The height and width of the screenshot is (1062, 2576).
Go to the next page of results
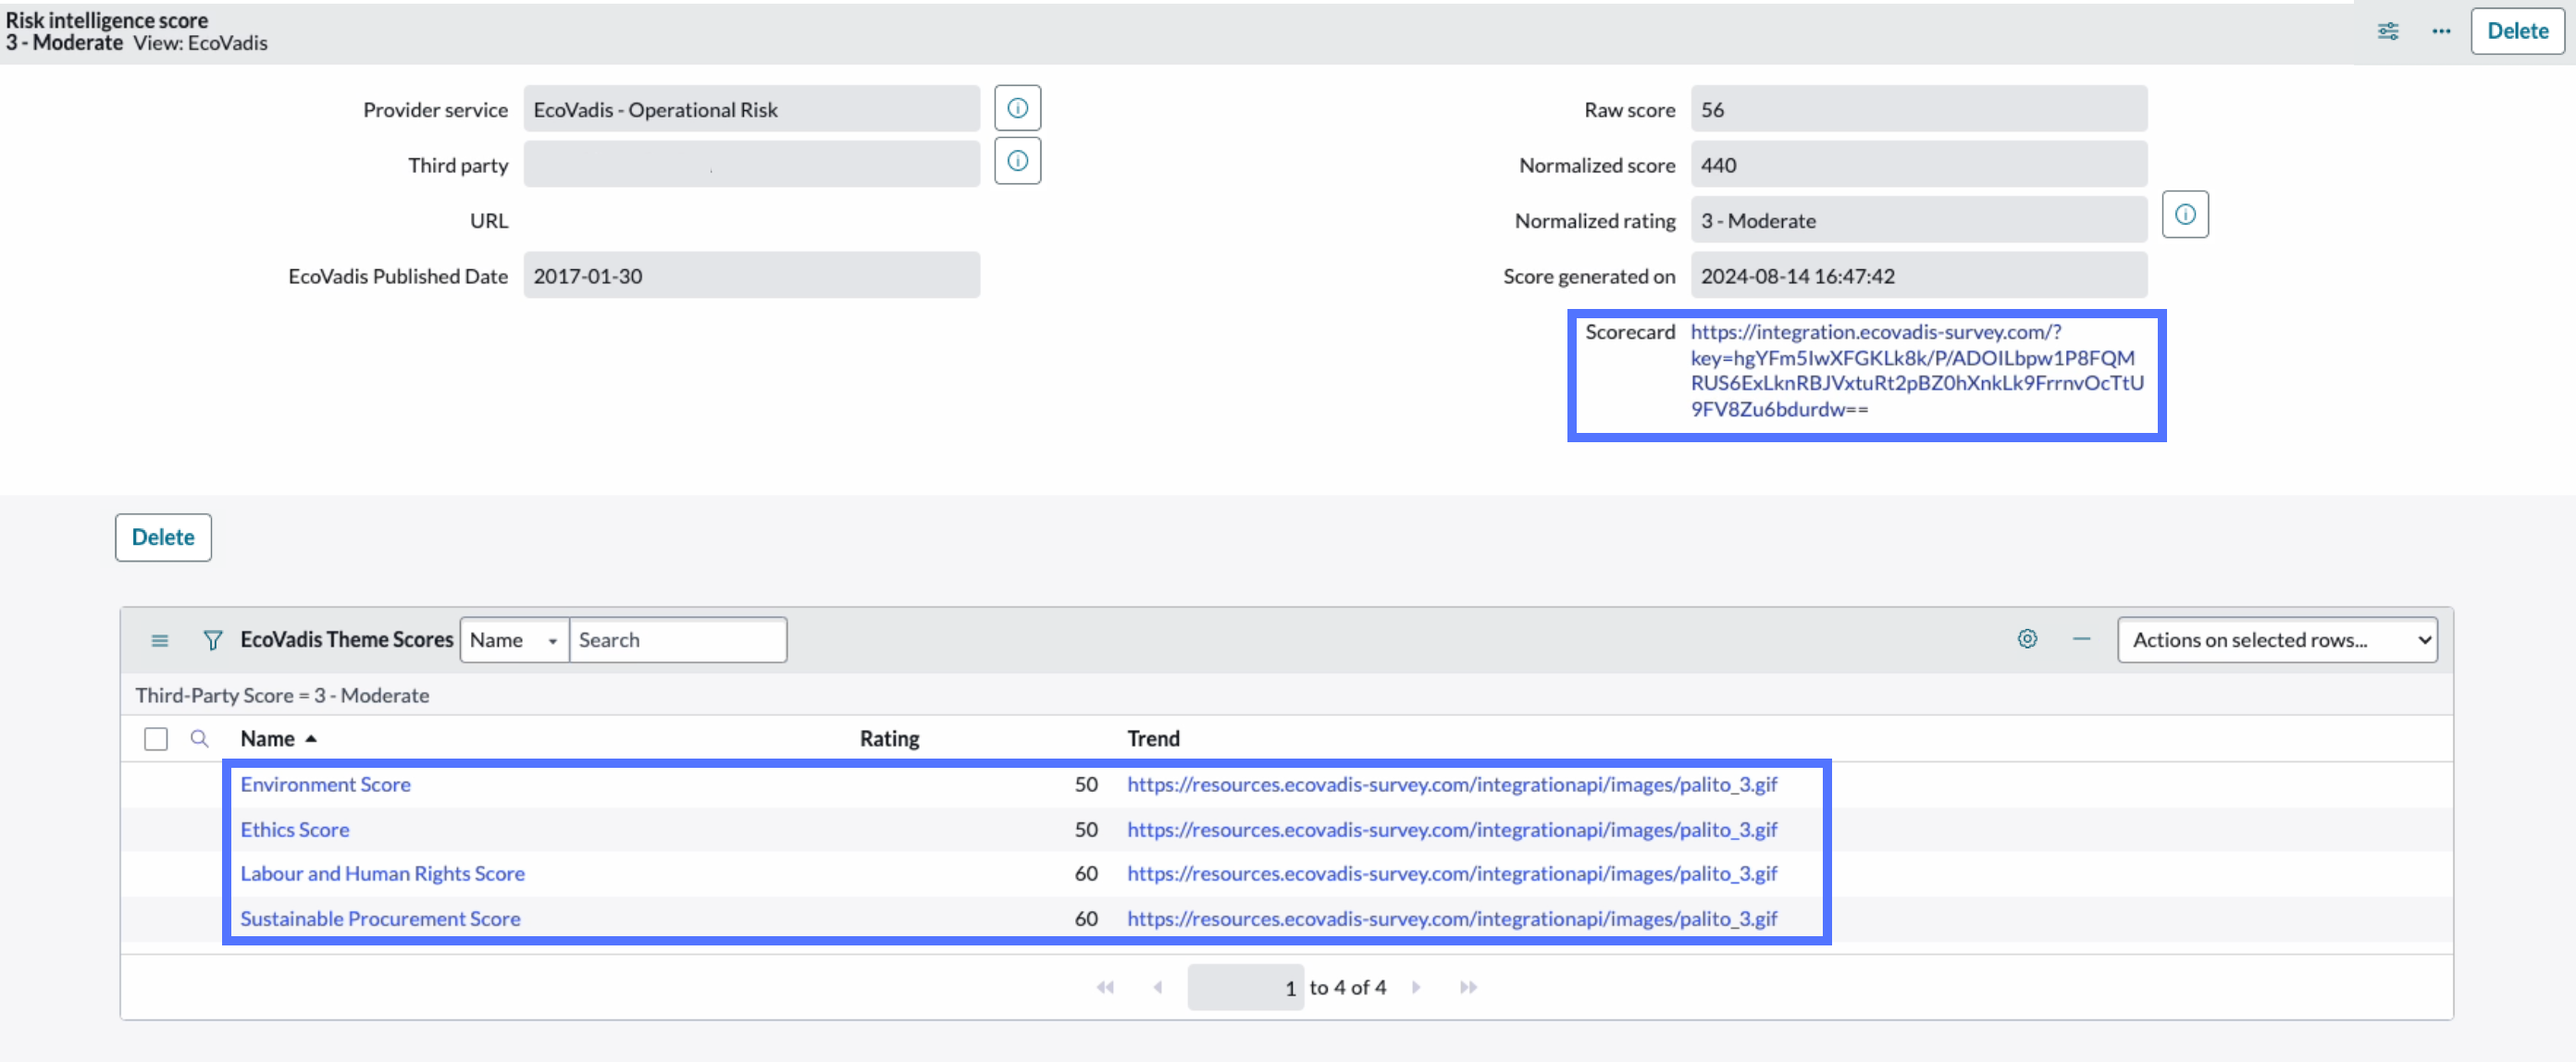[1416, 987]
